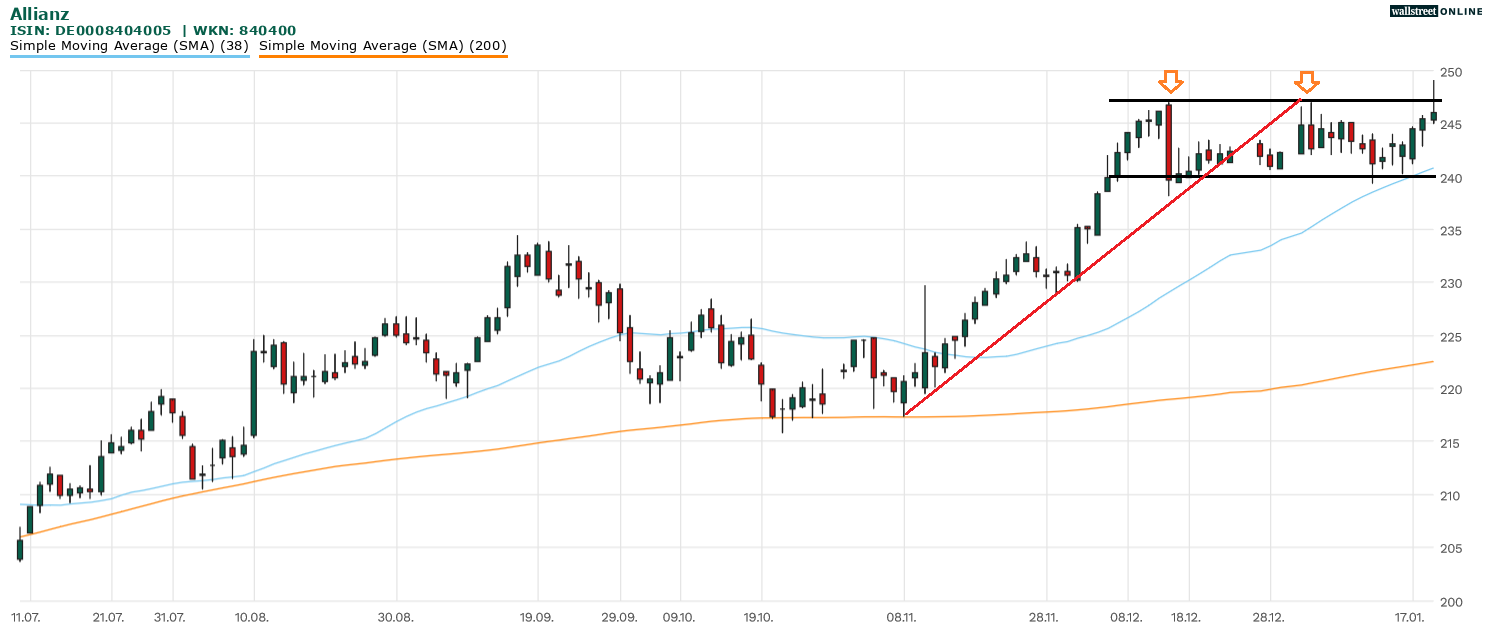The image size is (1490, 622).
Task: Select the 17.01. date on the time axis
Action: pyautogui.click(x=1410, y=615)
